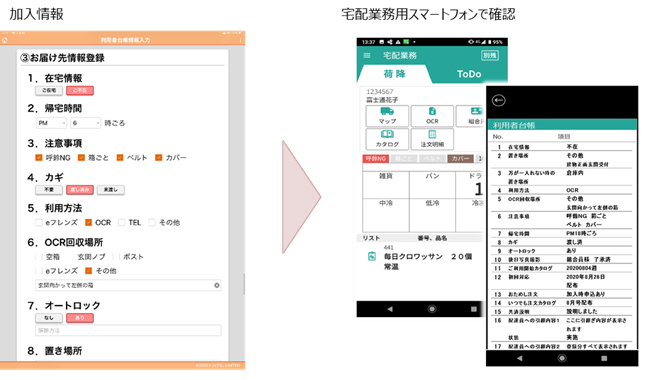Select 渡し済み under カギ

coord(80,190)
